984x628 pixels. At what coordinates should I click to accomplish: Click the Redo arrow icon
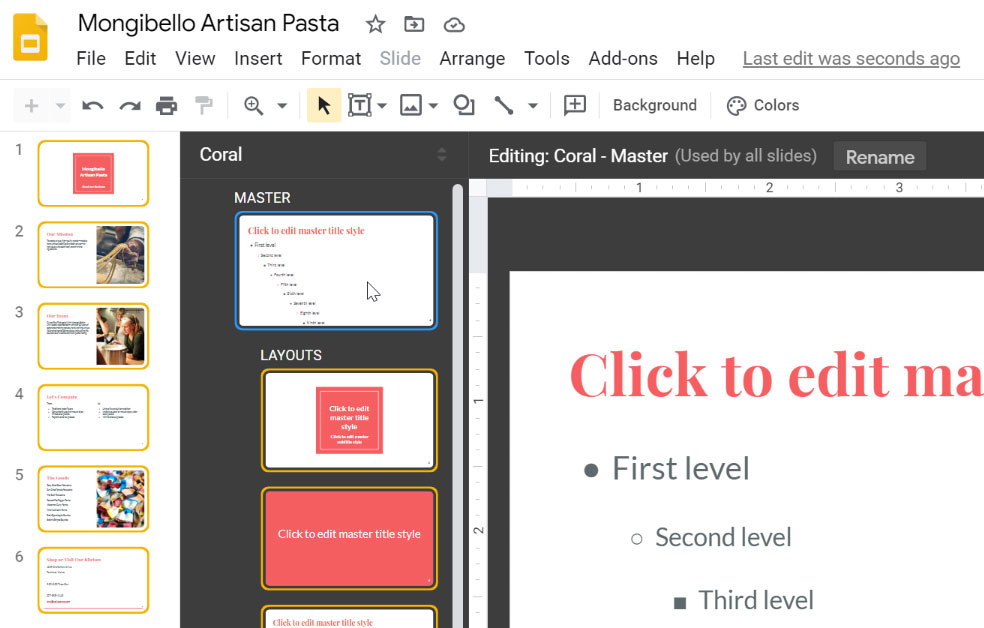[x=130, y=106]
